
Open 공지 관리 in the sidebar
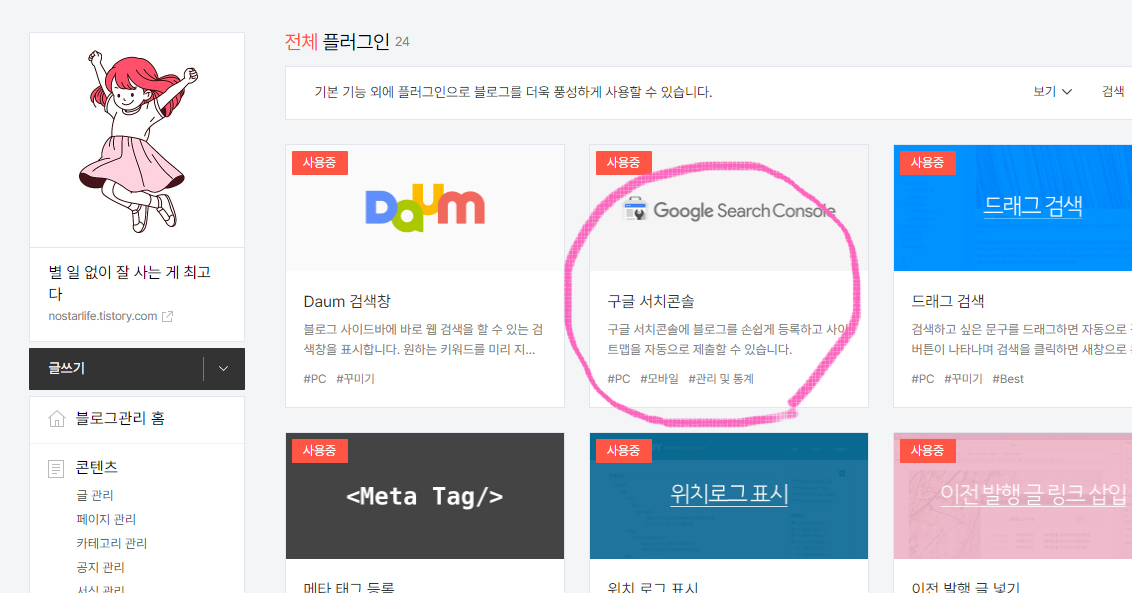coord(100,567)
